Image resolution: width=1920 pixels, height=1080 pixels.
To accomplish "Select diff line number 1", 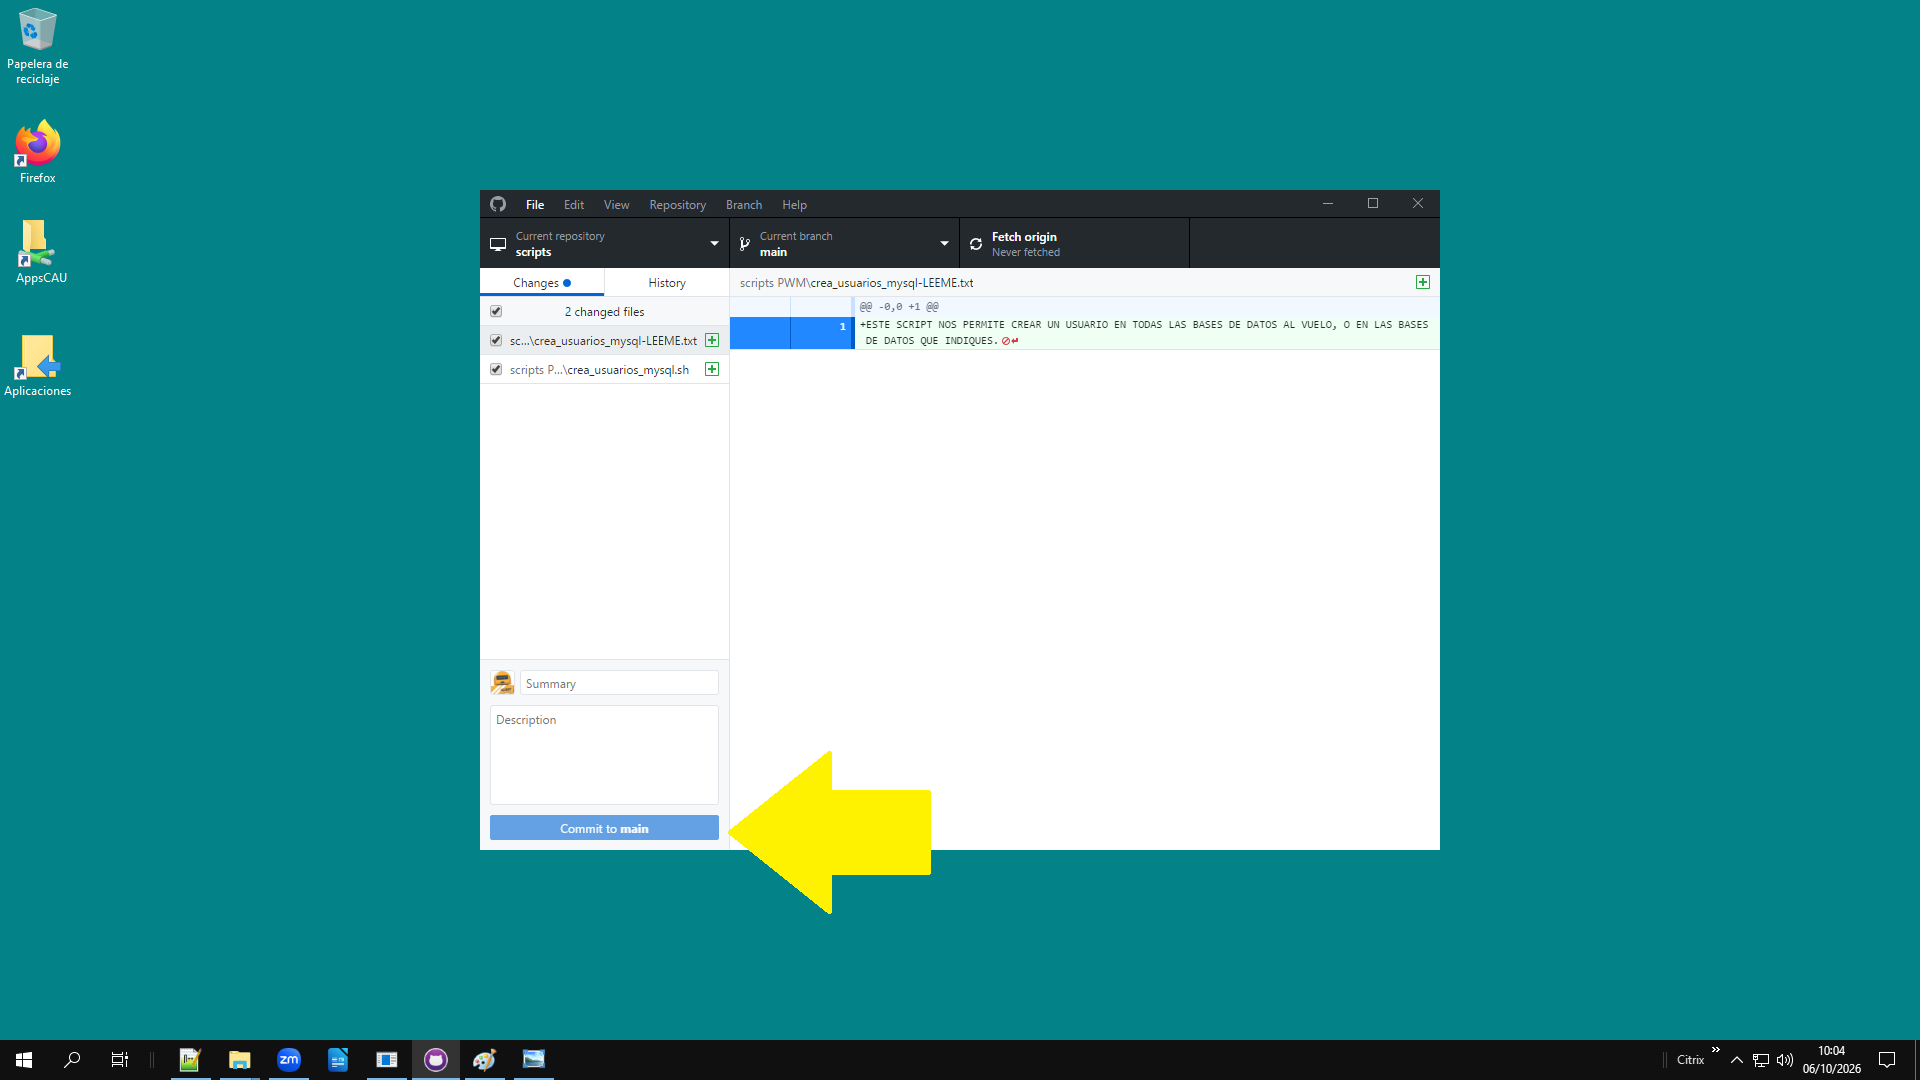I will pyautogui.click(x=822, y=333).
